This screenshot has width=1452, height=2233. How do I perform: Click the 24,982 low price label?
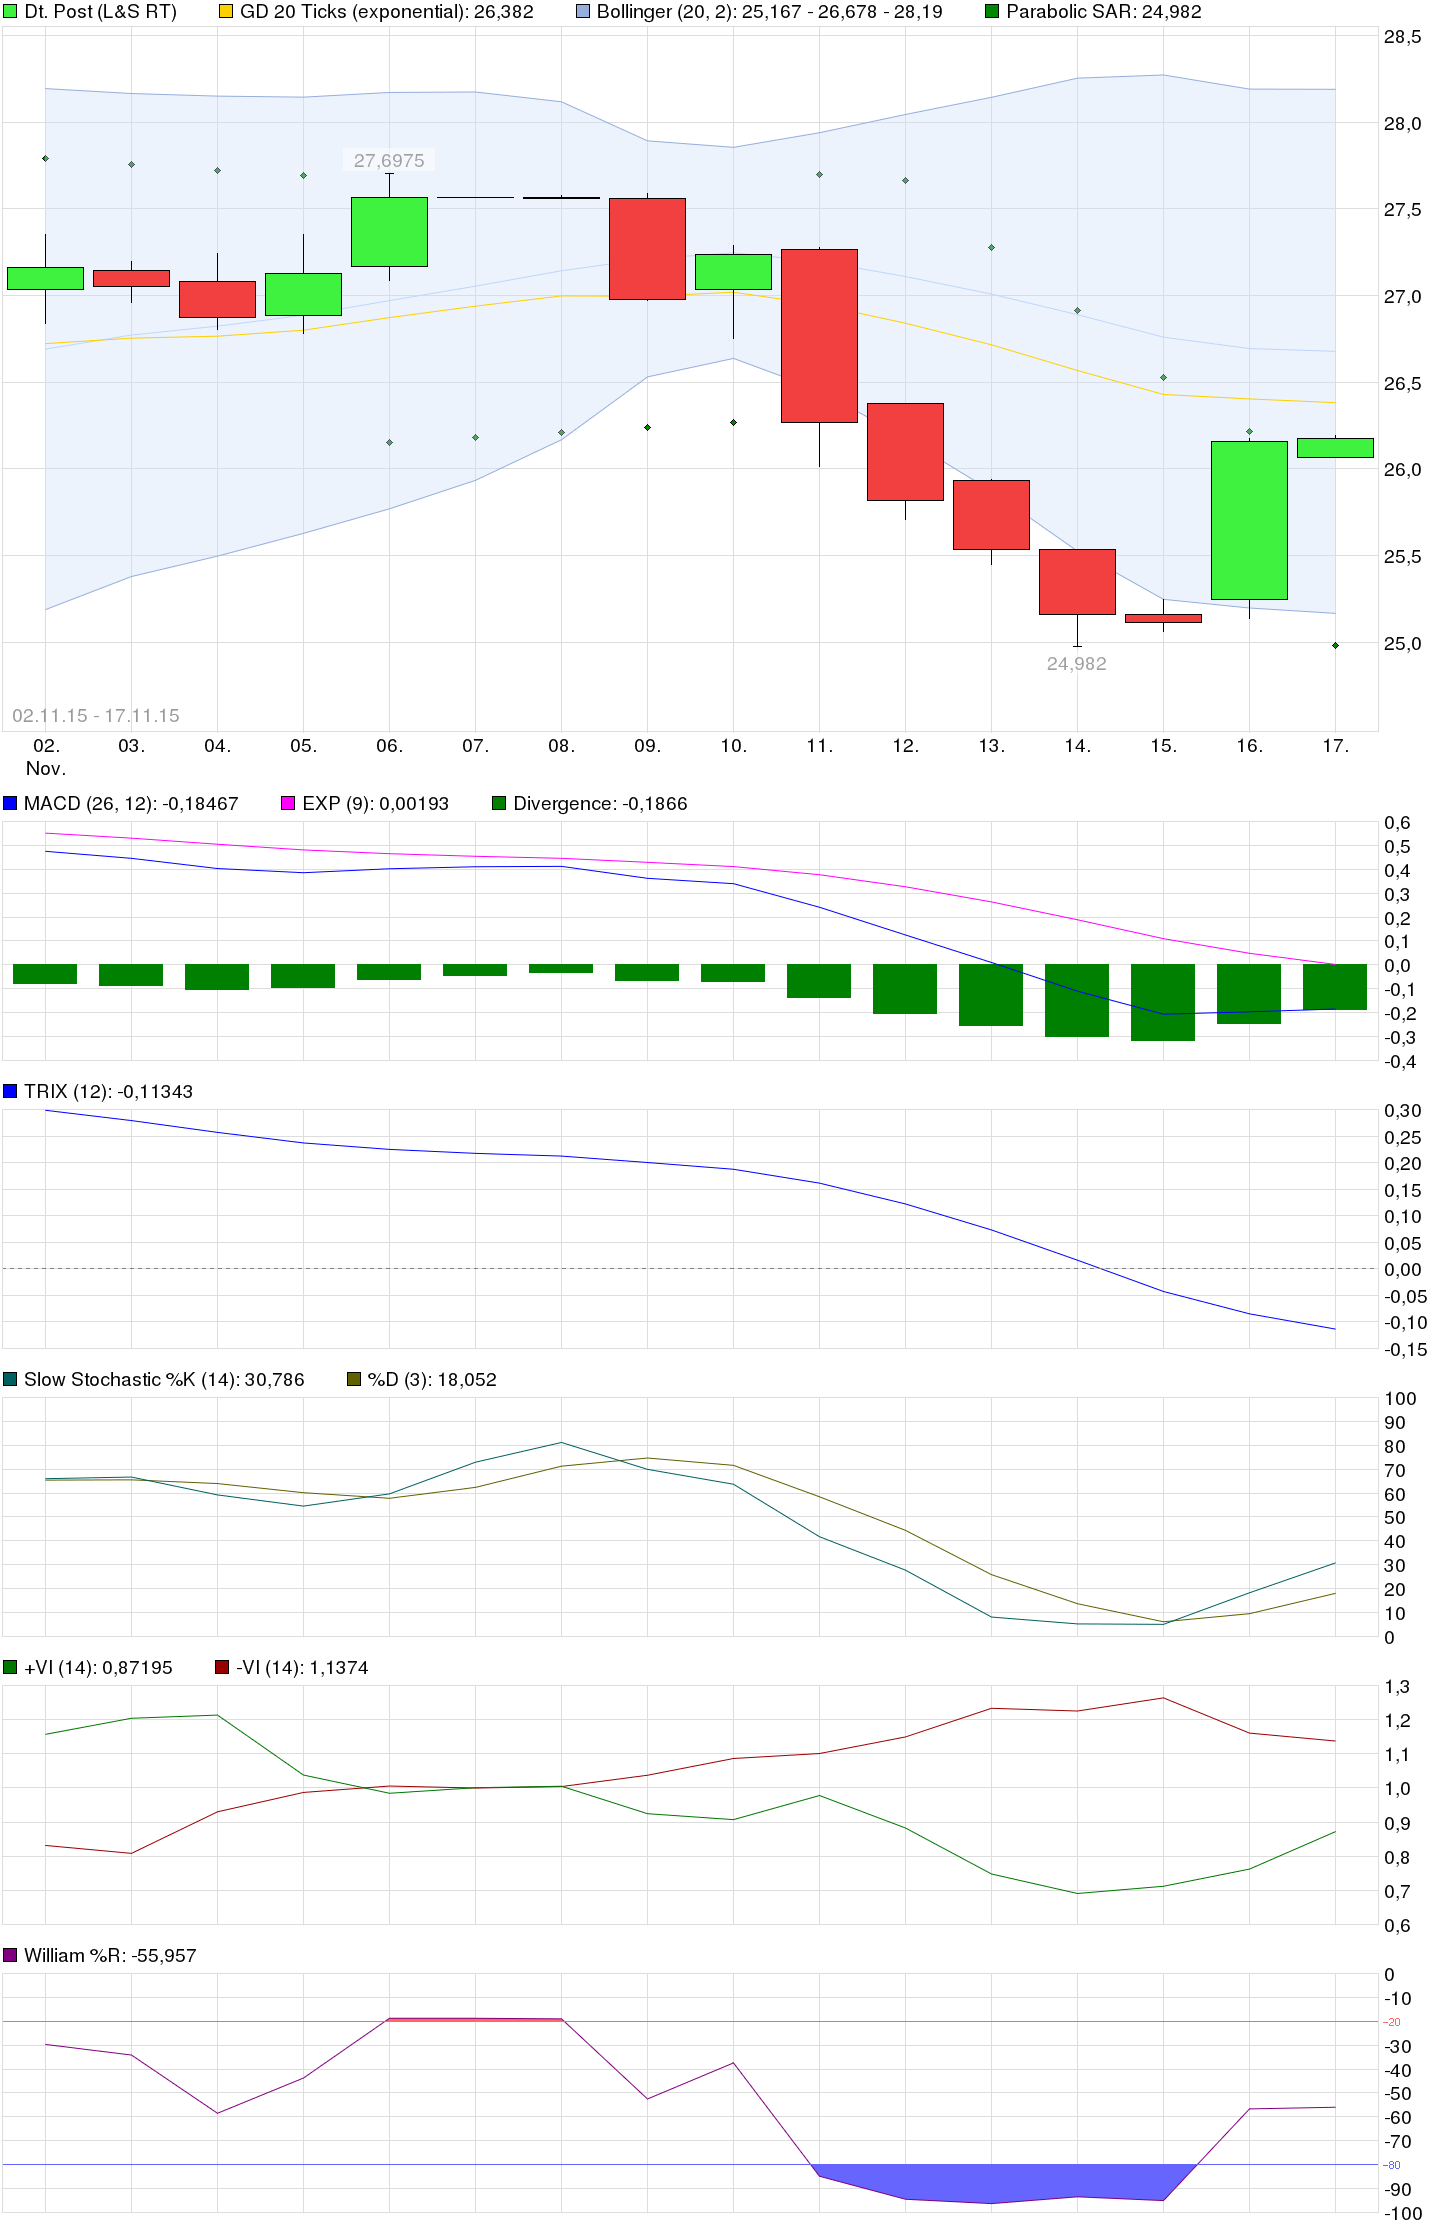(1076, 663)
